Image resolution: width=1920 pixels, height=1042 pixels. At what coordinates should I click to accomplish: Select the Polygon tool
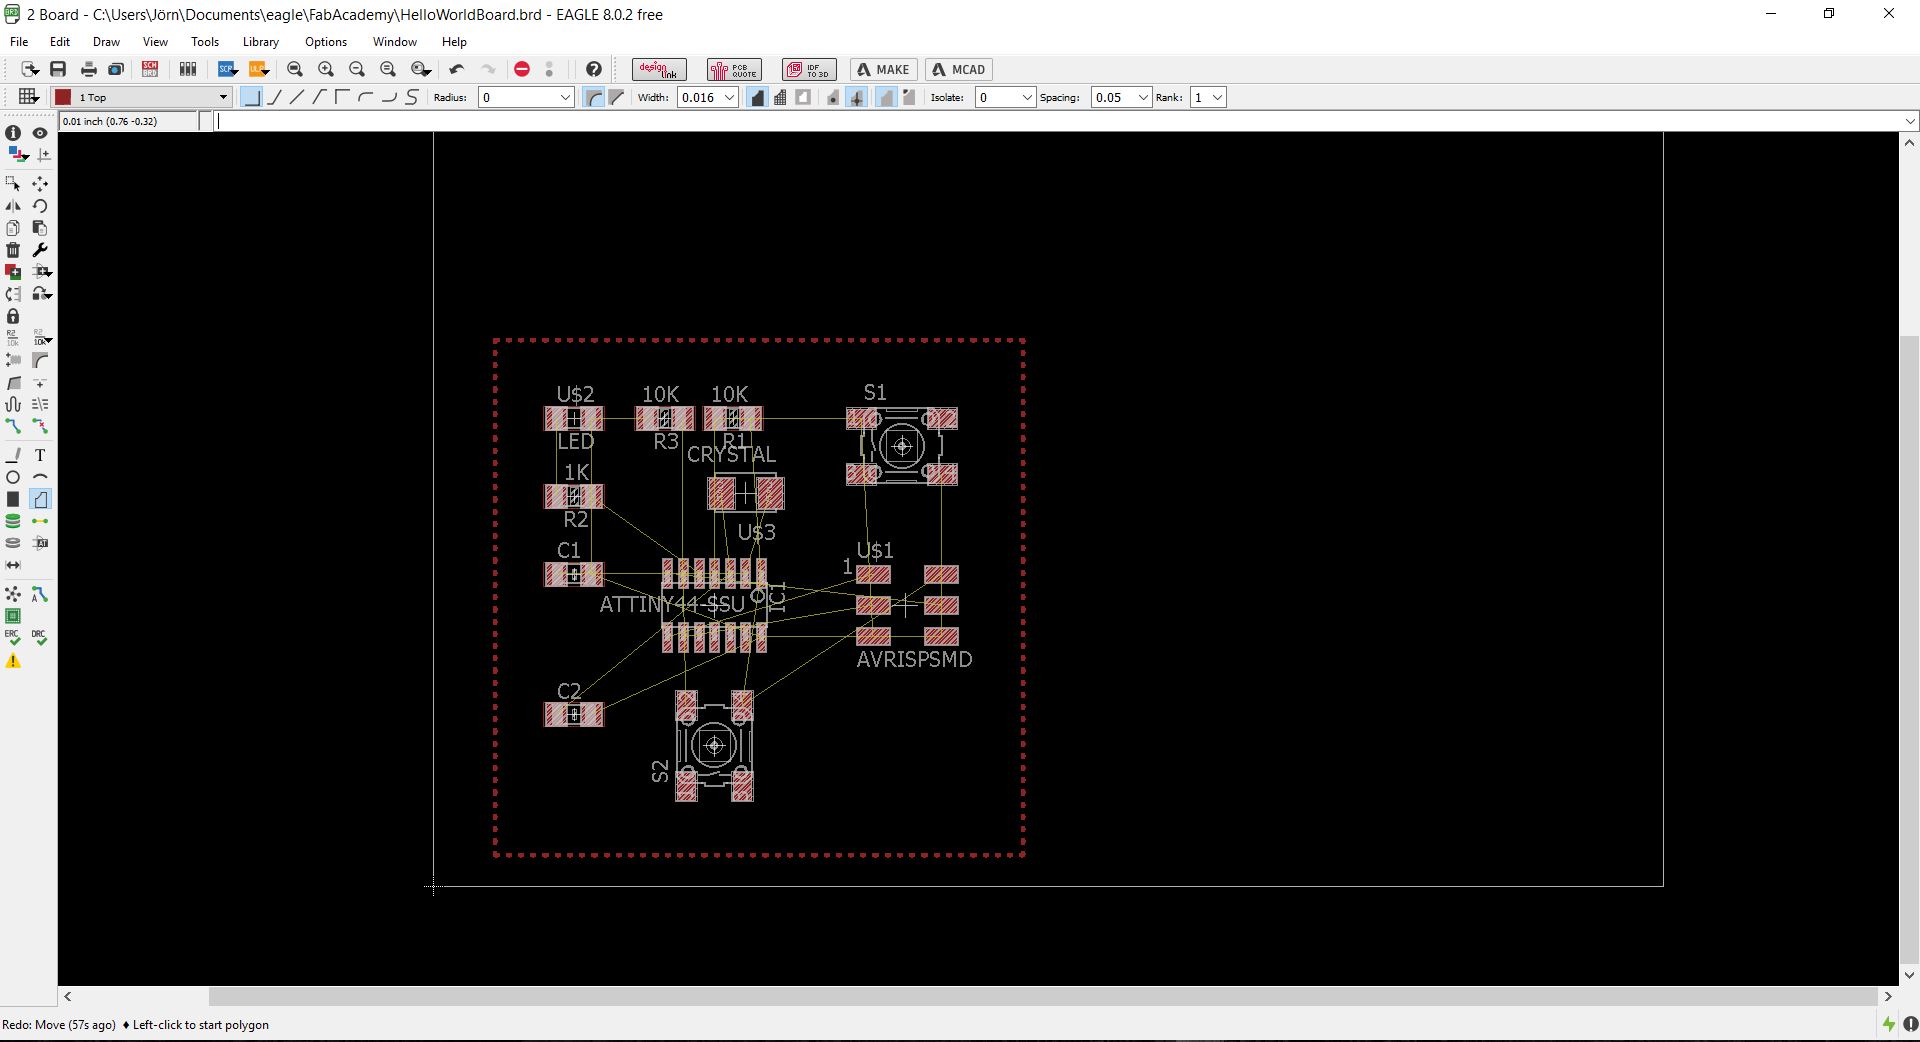(x=40, y=499)
